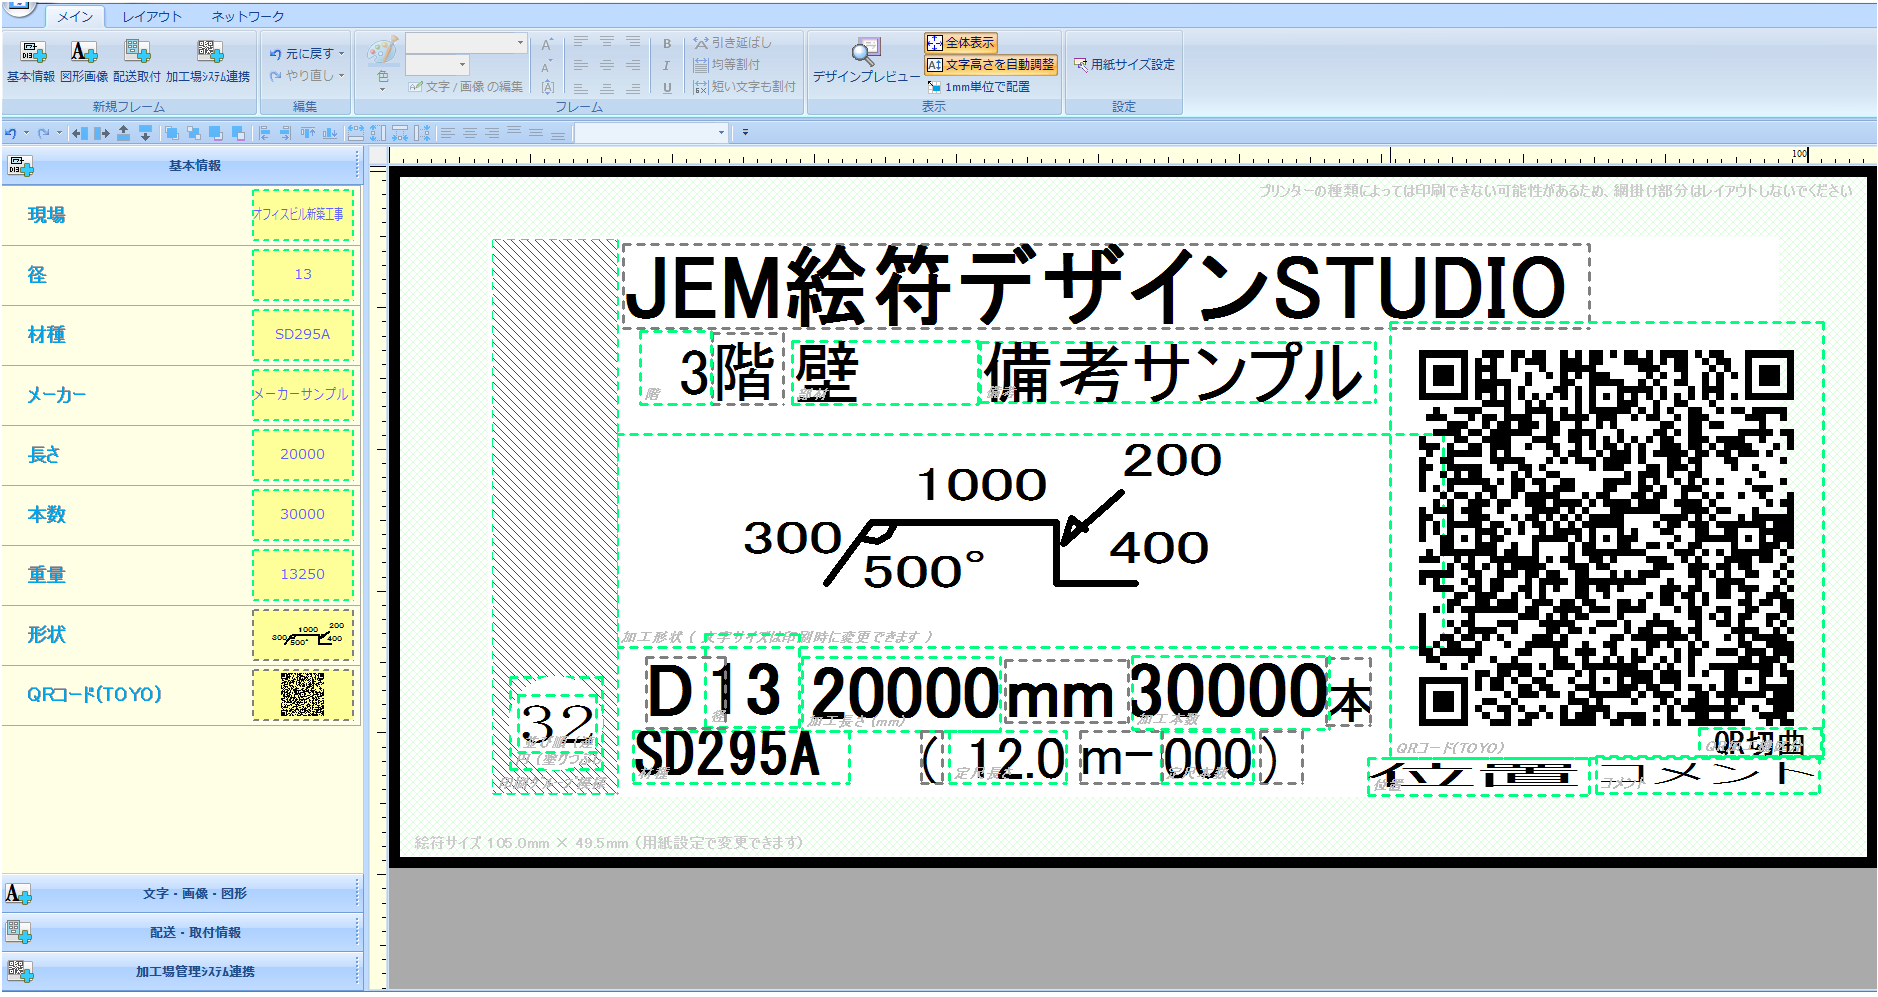Open the 加工場管理システム連携 panel section
Screen dimensions: 1878x997
pyautogui.click(x=180, y=972)
